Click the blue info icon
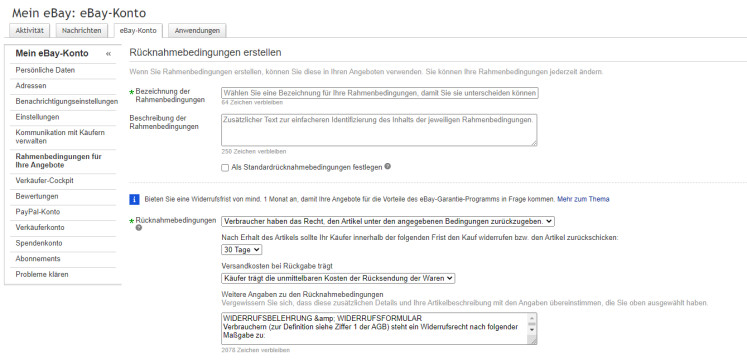The image size is (747, 360). click(x=134, y=199)
